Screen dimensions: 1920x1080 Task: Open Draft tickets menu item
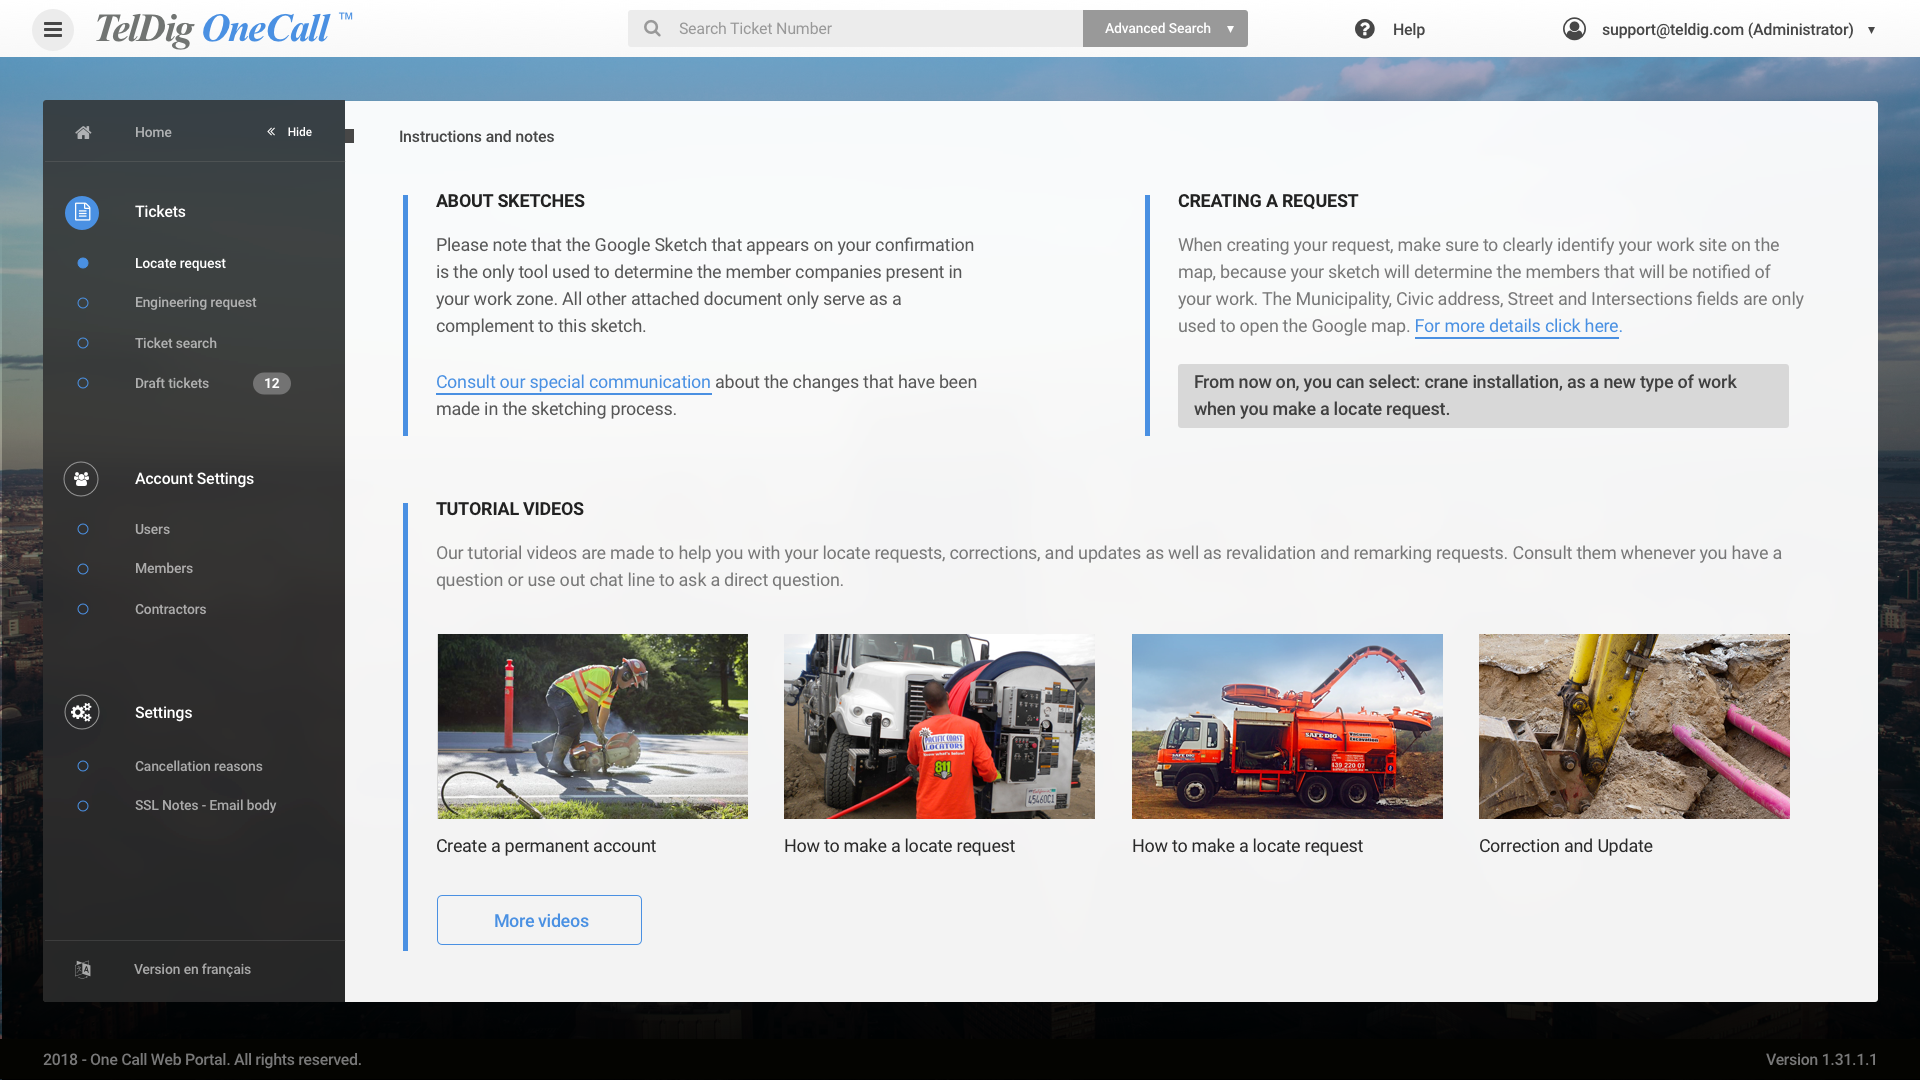click(172, 383)
